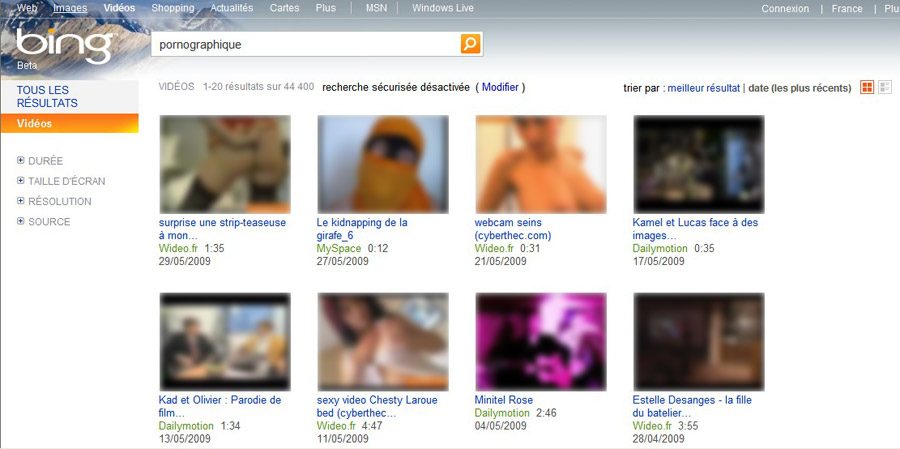Click the Connexion sign-in link
900x449 pixels.
785,9
